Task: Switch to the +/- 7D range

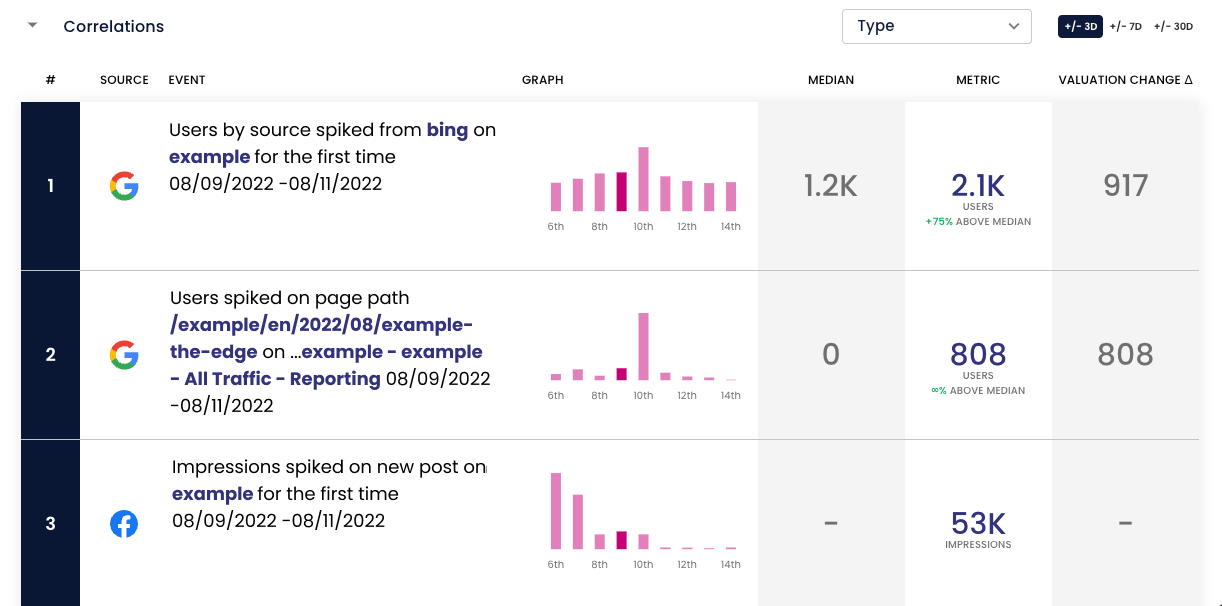Action: 1125,27
